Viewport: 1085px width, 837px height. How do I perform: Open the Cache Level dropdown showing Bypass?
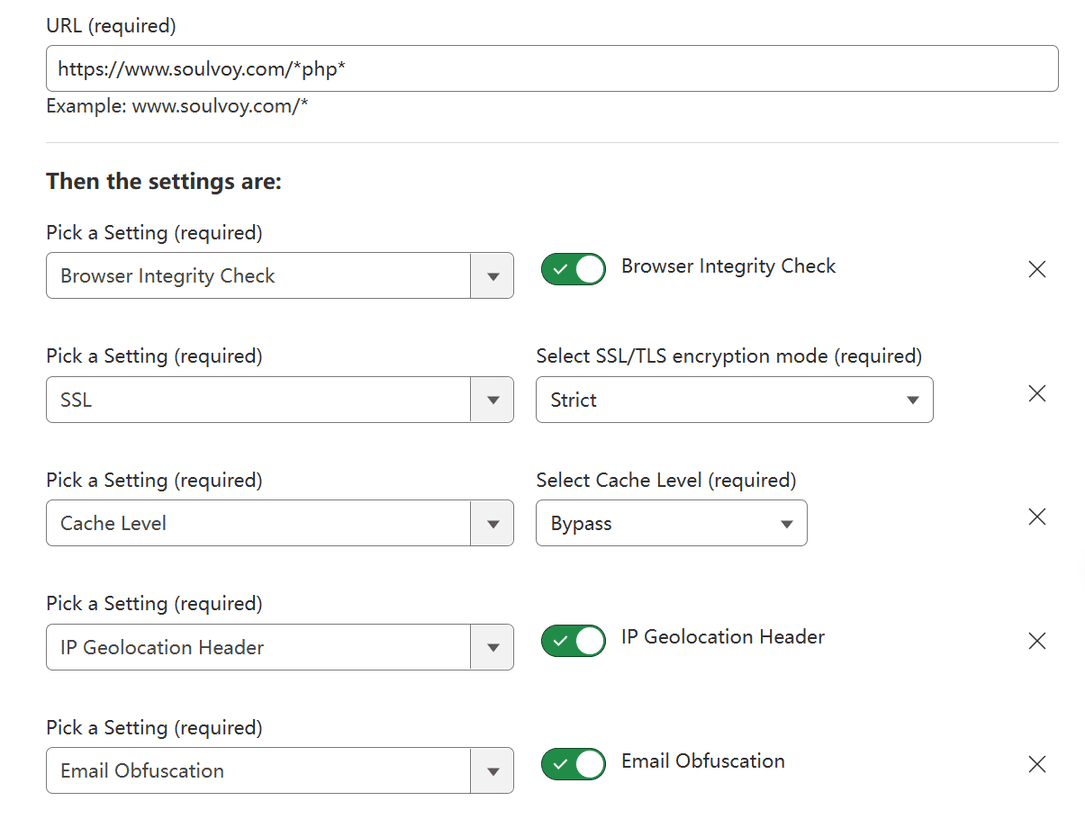point(671,522)
